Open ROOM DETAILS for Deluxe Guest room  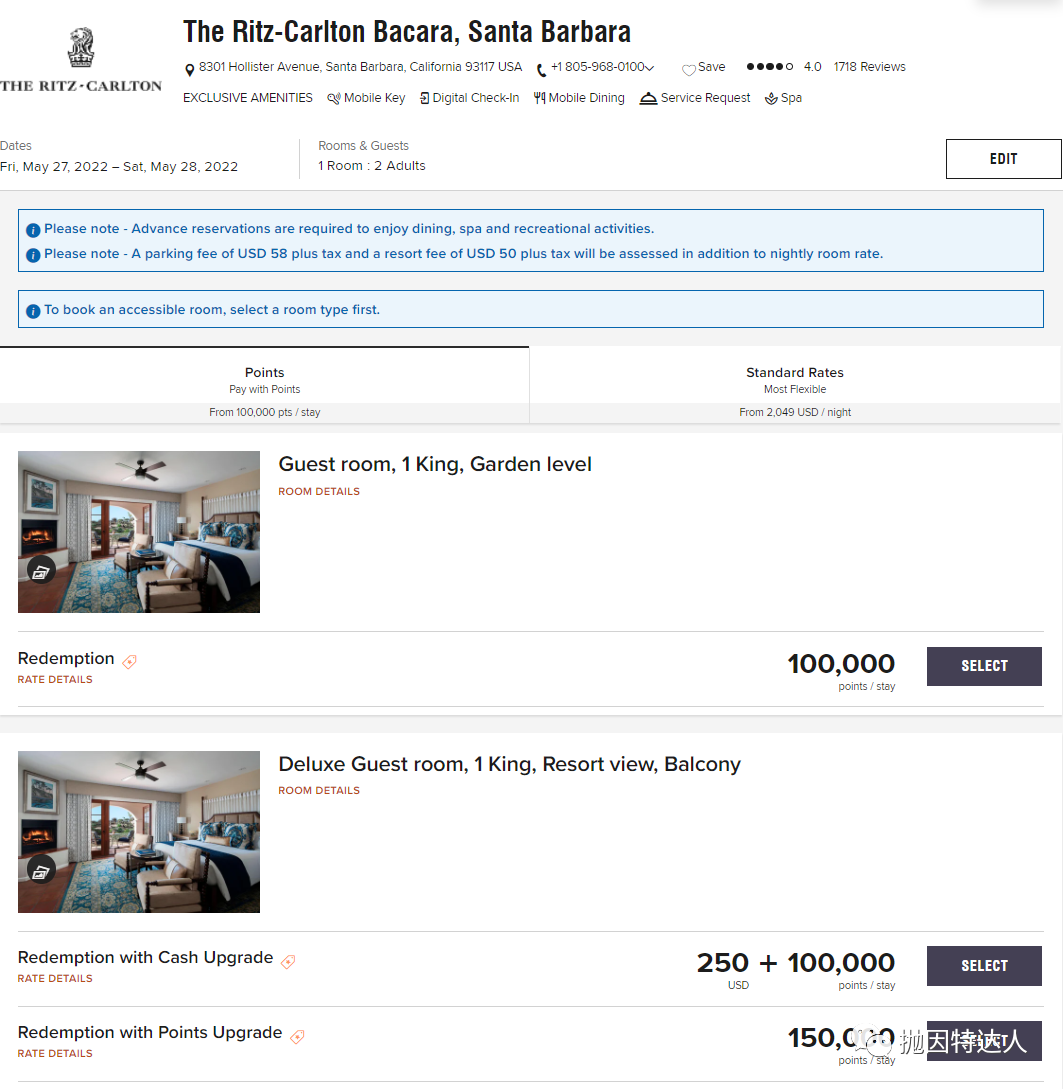click(319, 790)
